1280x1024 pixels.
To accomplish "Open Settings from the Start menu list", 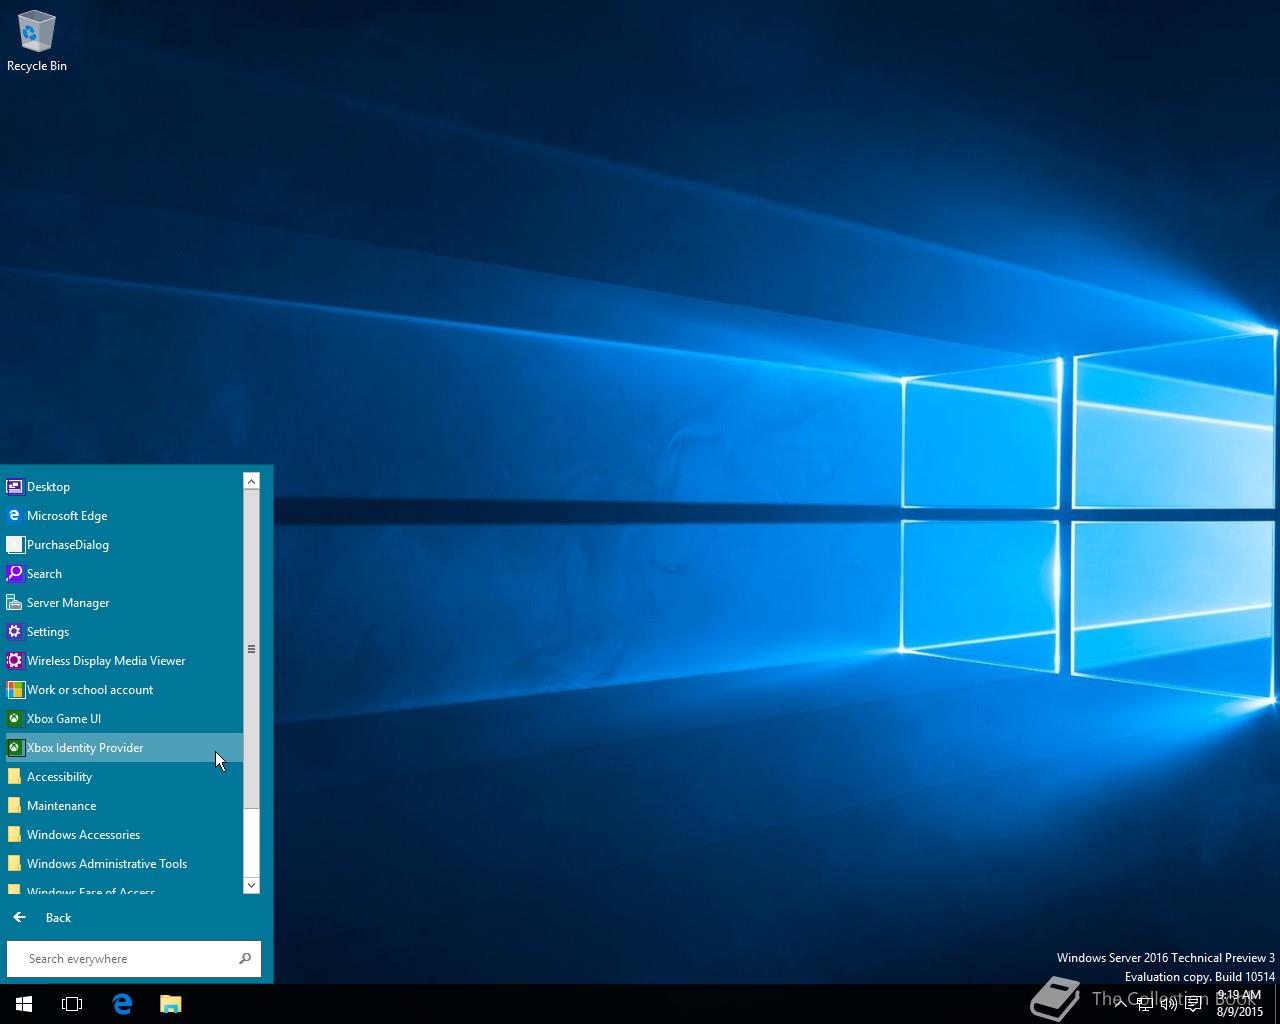I will 124,632.
